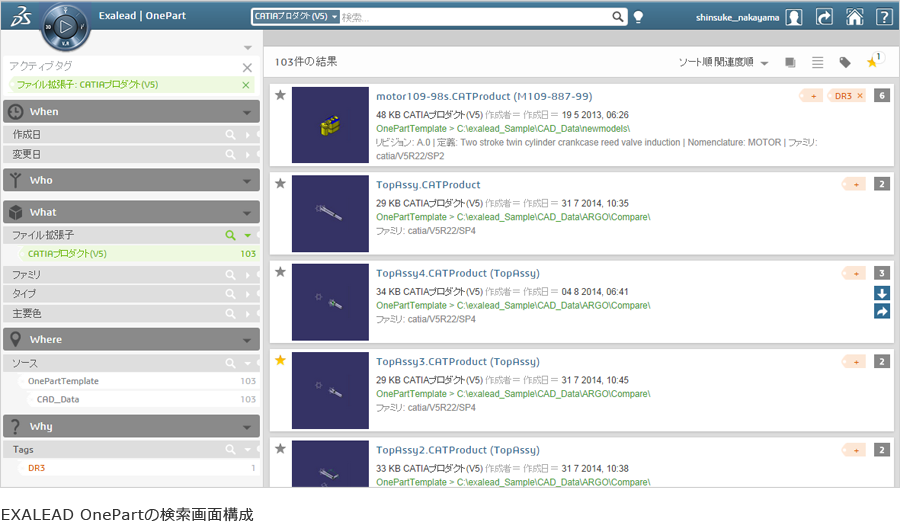Toggle CAD_Data source filter

[x=143, y=400]
